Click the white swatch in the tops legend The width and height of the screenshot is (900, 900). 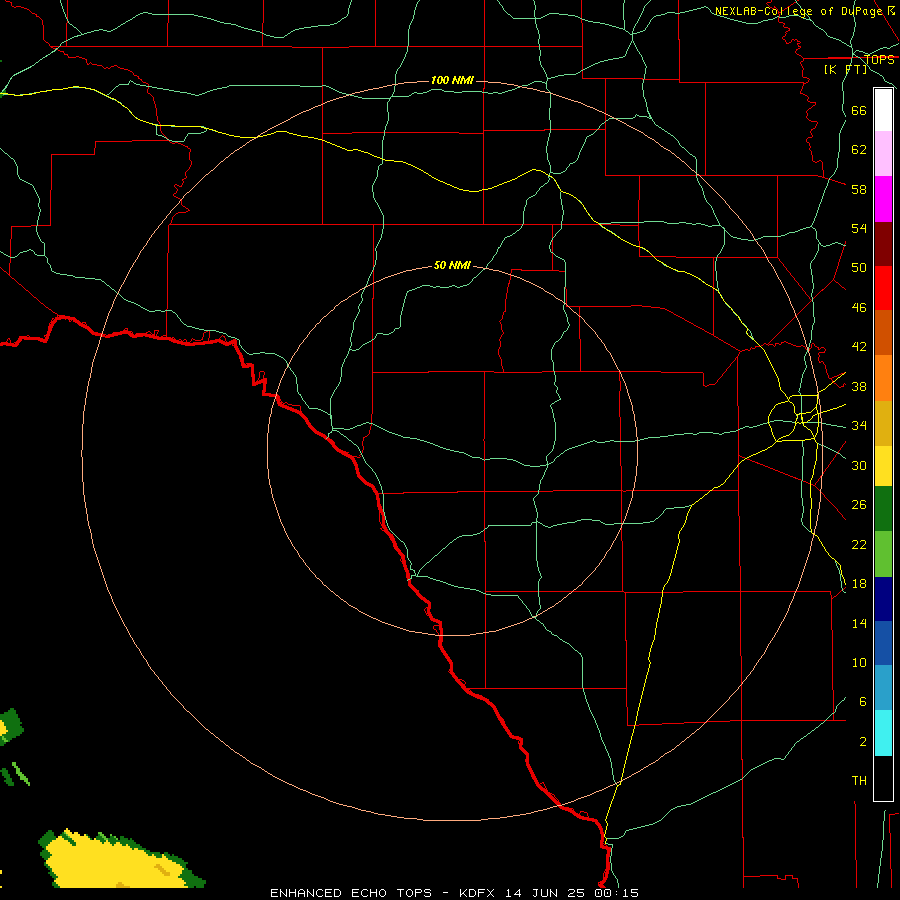[x=883, y=110]
